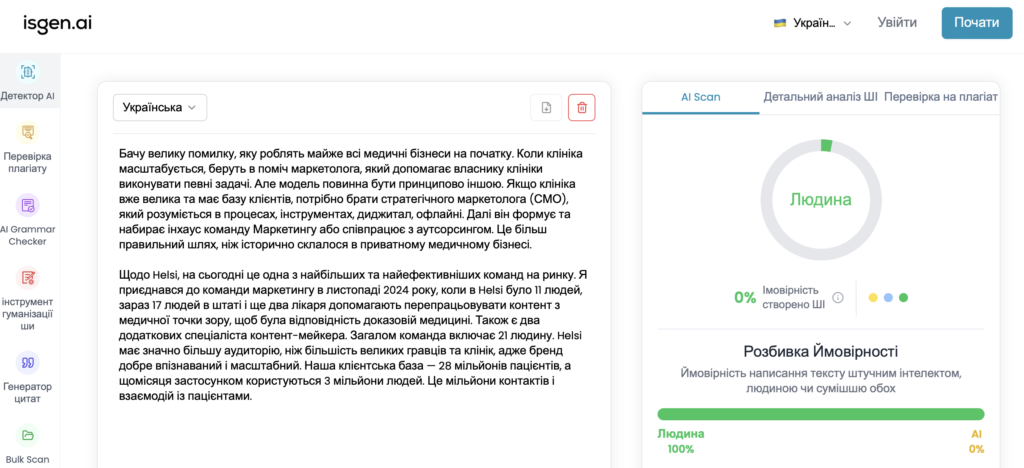Expand the site language selector chevron in header
Viewport: 1024px width, 468px height.
(847, 23)
